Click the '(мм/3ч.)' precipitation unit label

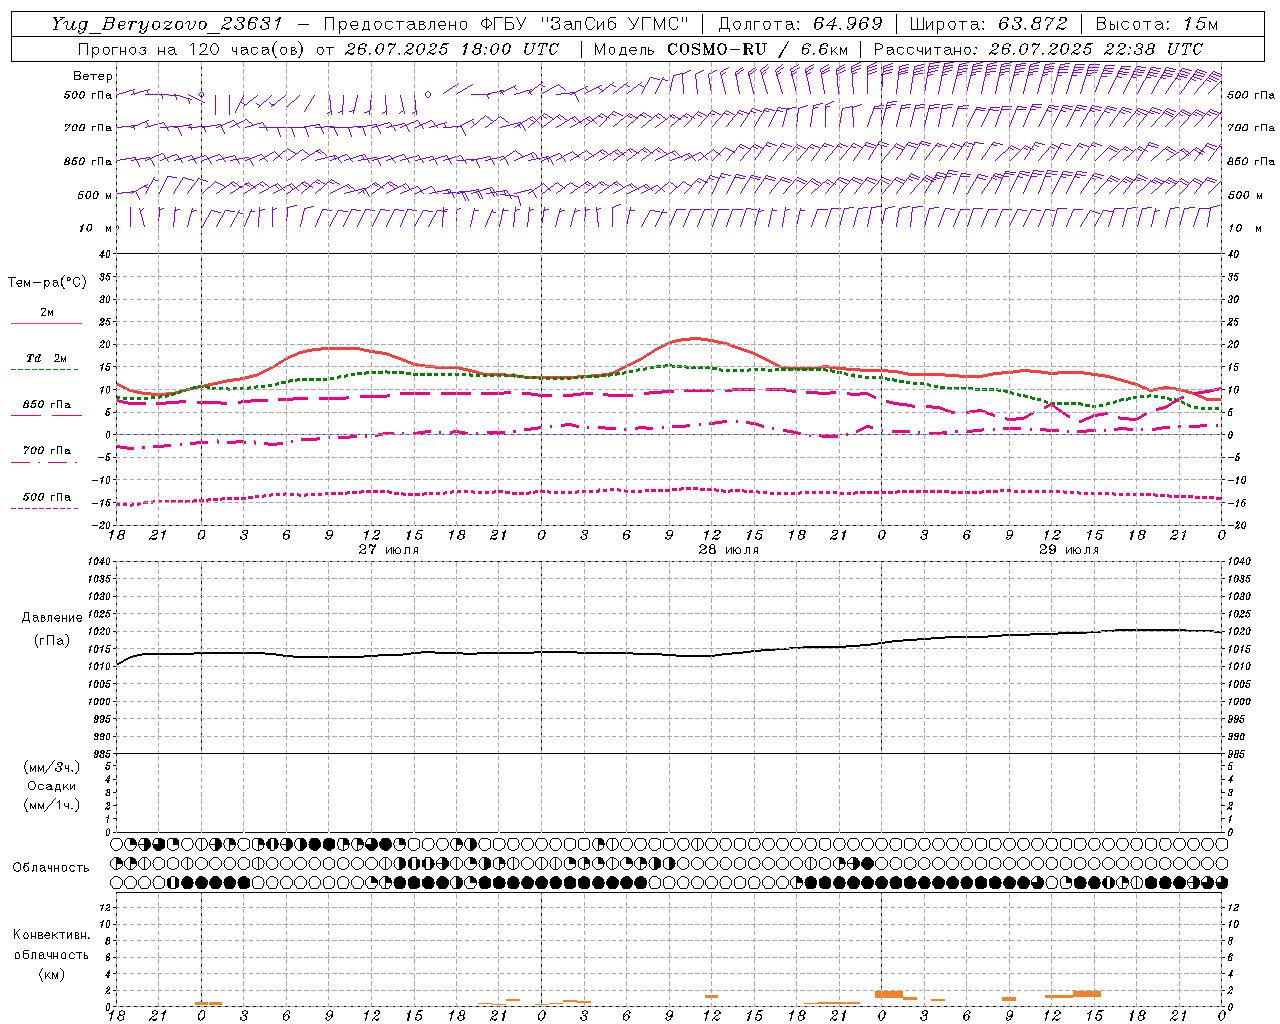[x=52, y=767]
